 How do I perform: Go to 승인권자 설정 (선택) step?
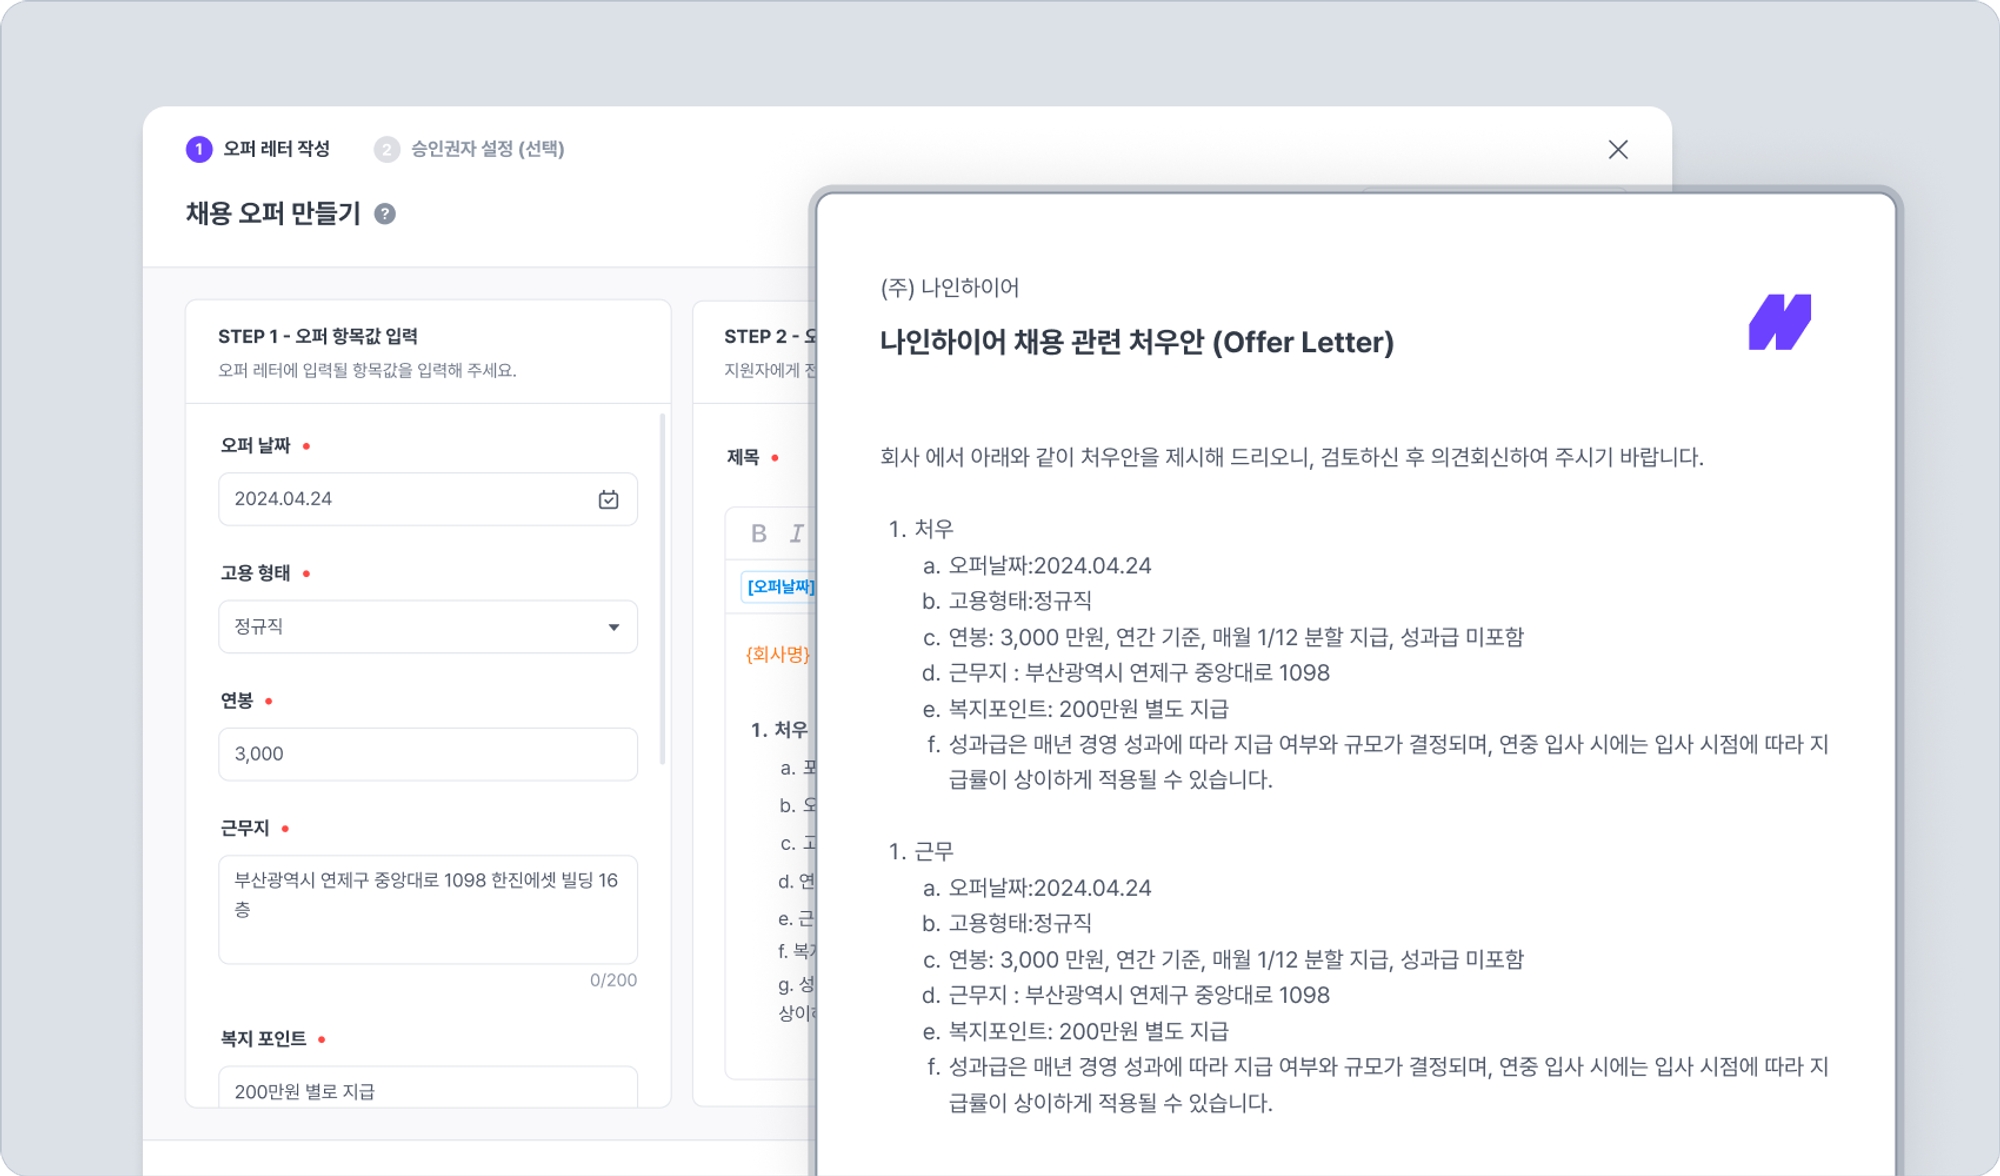[487, 149]
